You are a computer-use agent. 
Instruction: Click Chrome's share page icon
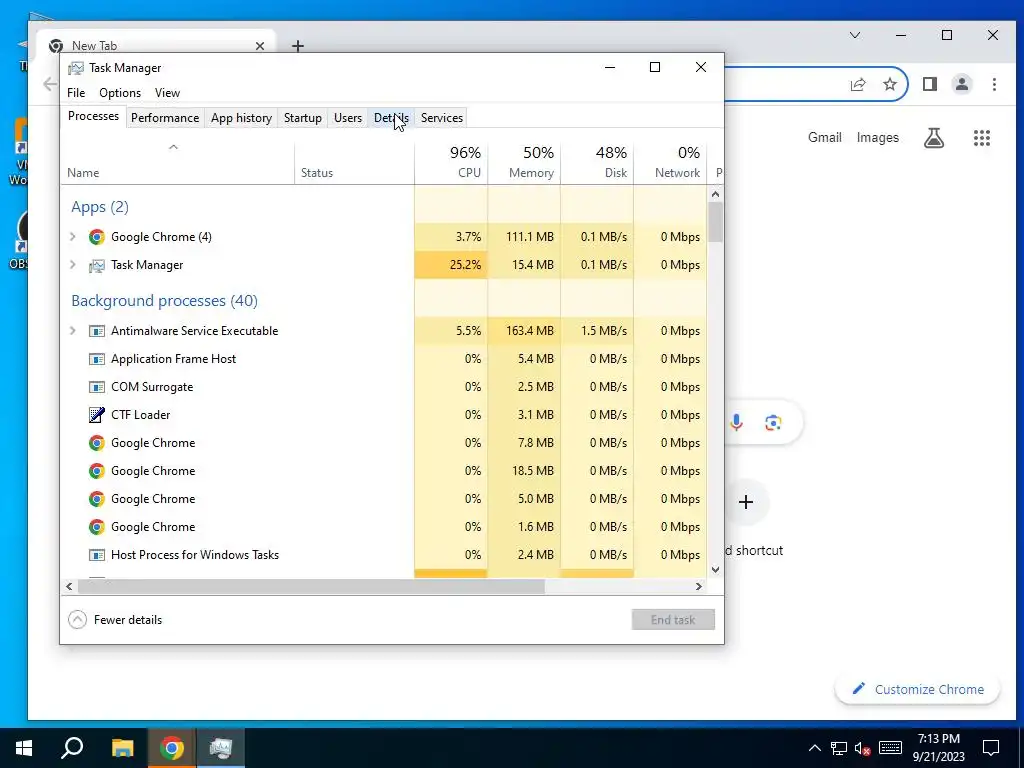[857, 84]
